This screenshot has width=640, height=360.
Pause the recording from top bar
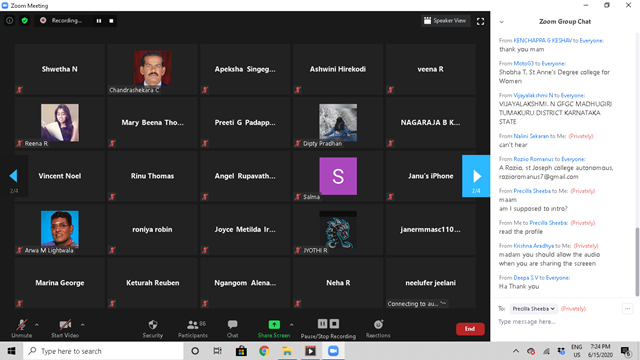click(x=99, y=21)
